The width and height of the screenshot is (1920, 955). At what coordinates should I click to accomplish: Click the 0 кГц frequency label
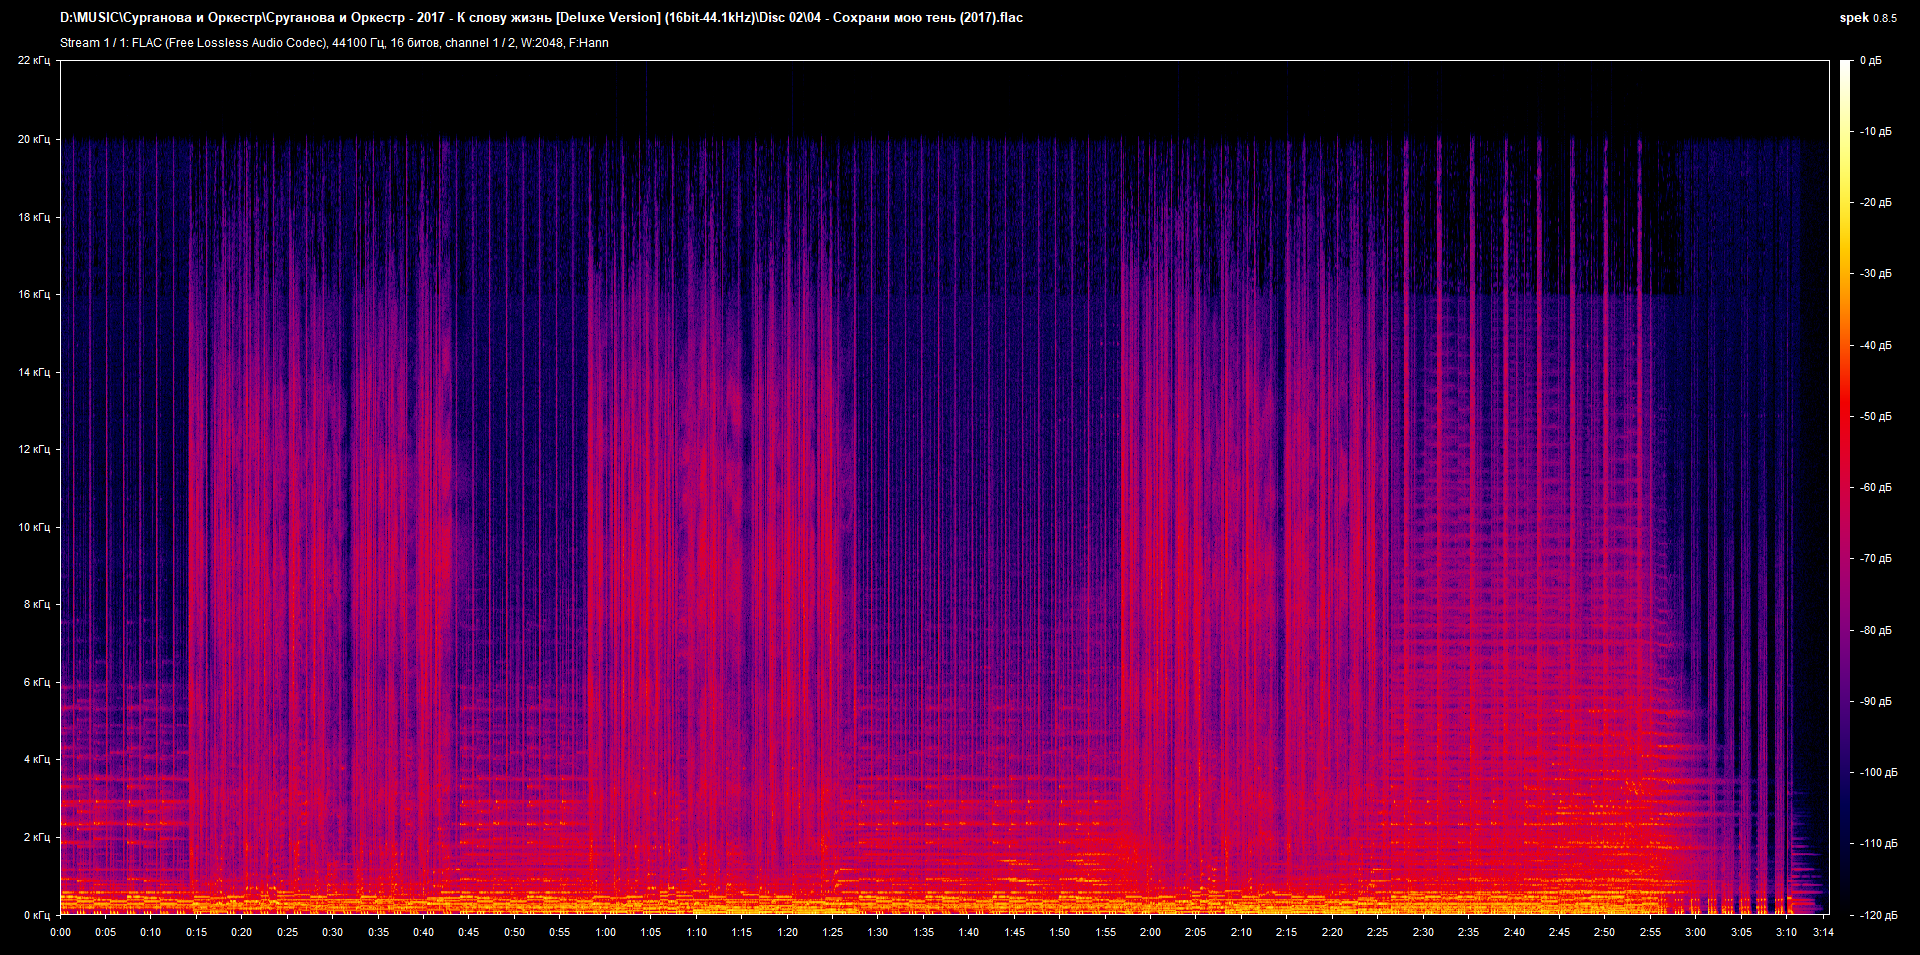click(x=36, y=915)
